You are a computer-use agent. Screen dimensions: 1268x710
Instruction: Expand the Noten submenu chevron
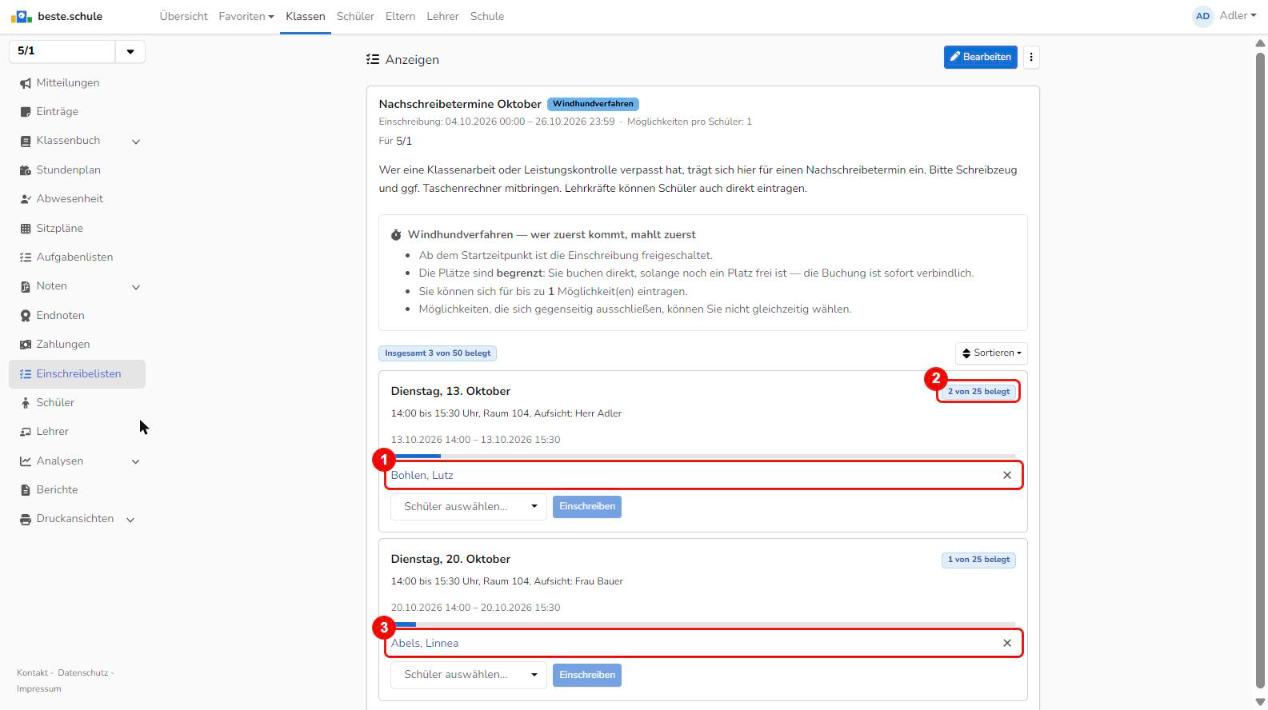click(135, 287)
